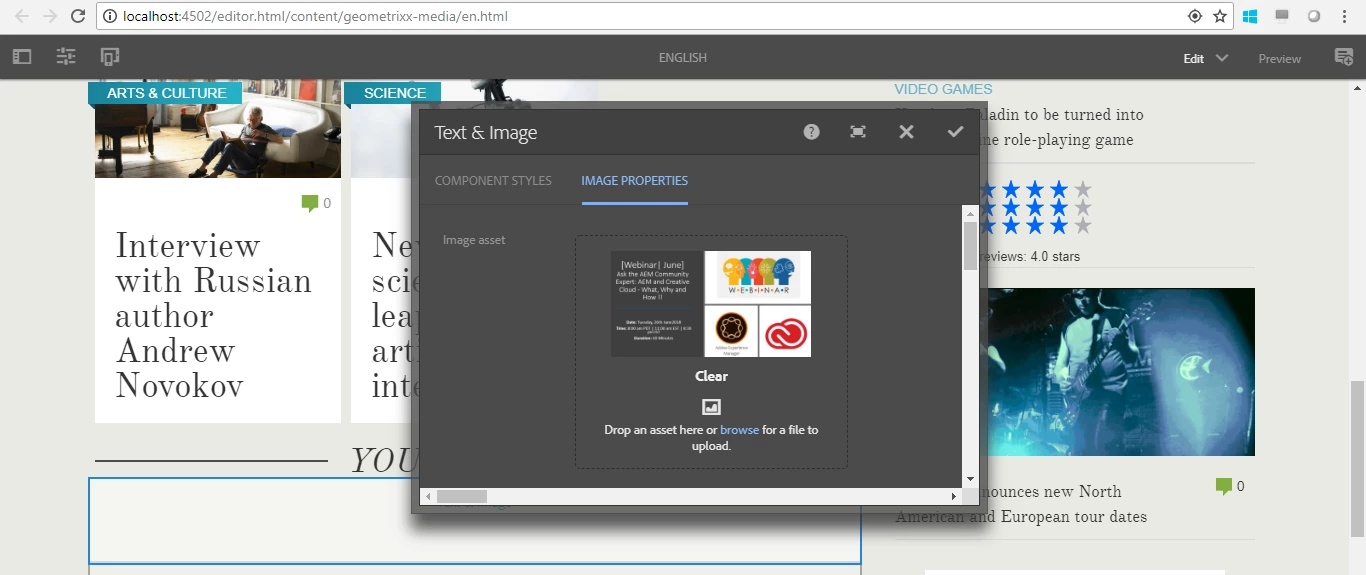
Task: Open the annotations icon in toolbar
Action: 1345,58
